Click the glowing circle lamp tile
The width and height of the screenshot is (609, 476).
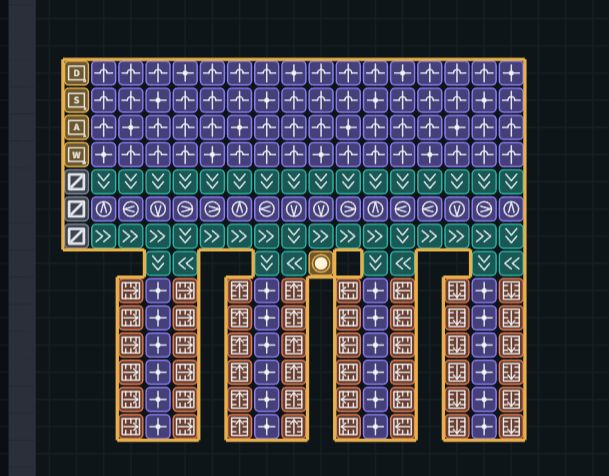tap(321, 263)
